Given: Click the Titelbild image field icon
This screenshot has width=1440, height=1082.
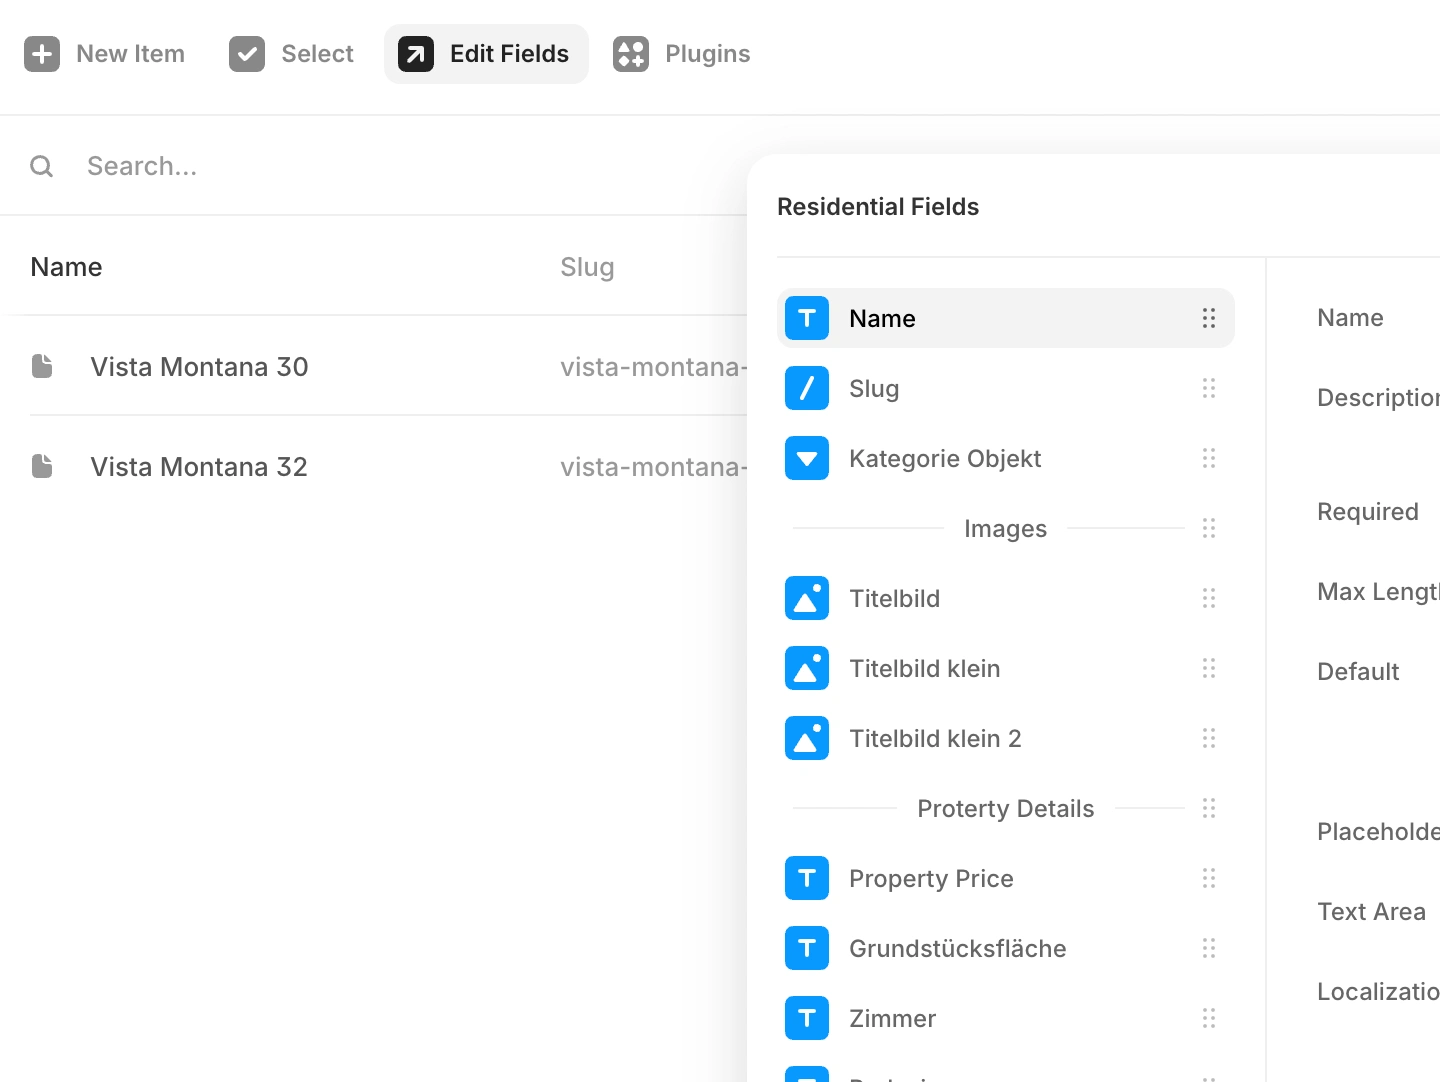Looking at the screenshot, I should [807, 598].
